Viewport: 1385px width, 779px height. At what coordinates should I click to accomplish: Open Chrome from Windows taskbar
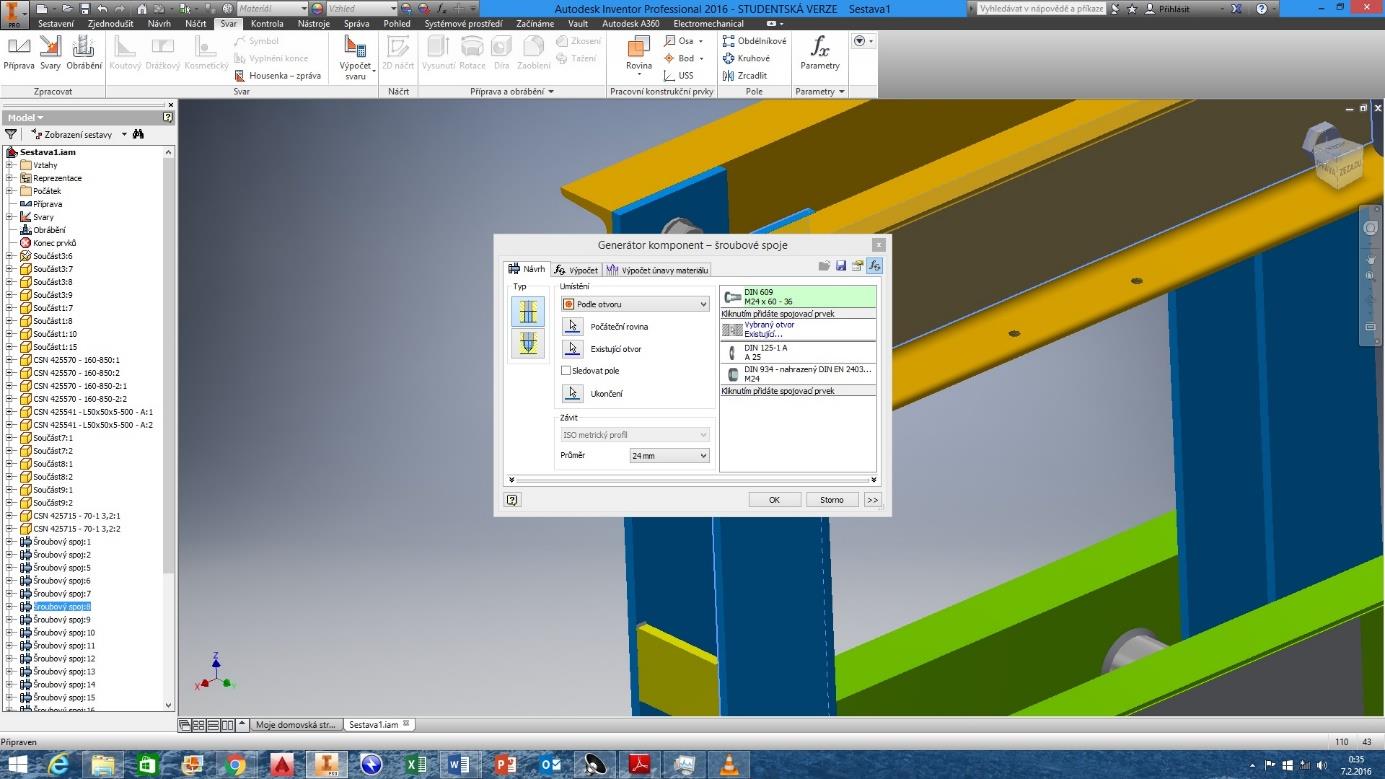point(236,764)
